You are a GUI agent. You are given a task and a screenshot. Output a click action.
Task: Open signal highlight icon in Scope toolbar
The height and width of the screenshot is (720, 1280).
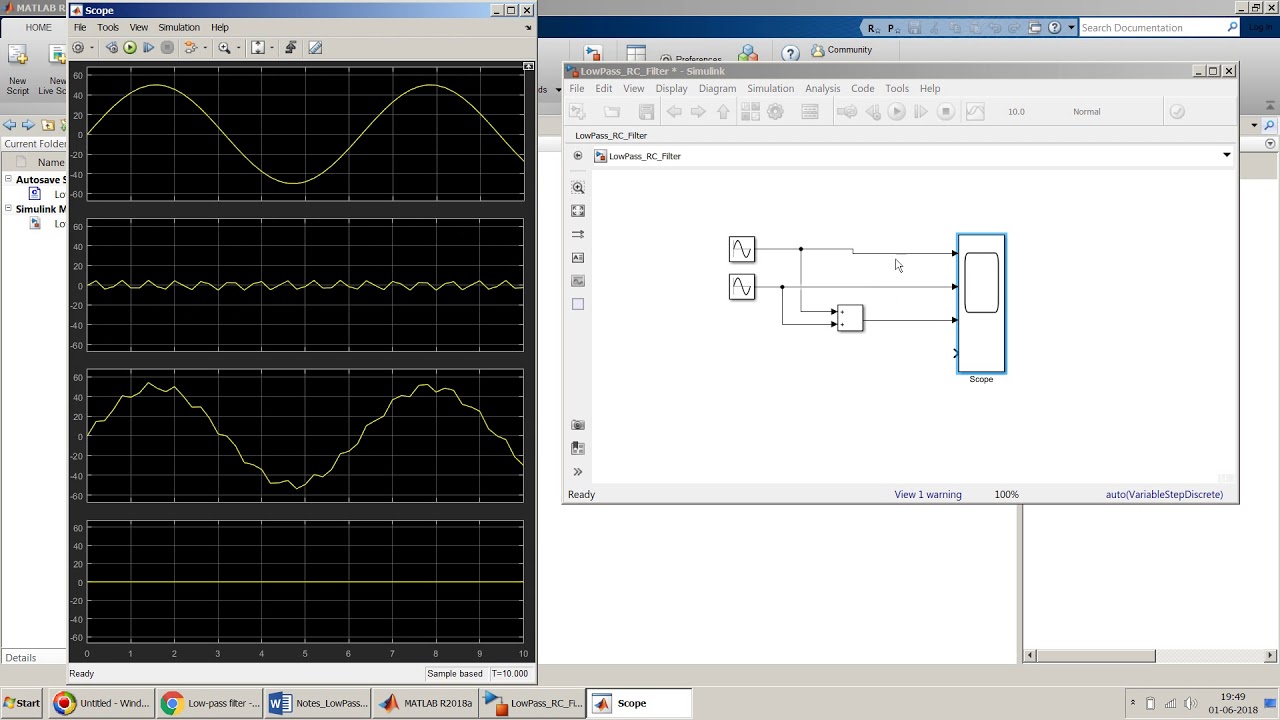189,47
